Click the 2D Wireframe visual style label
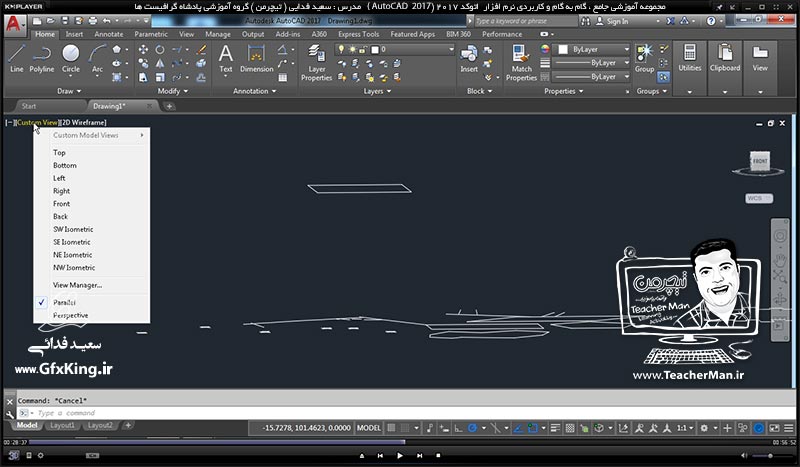 point(84,122)
